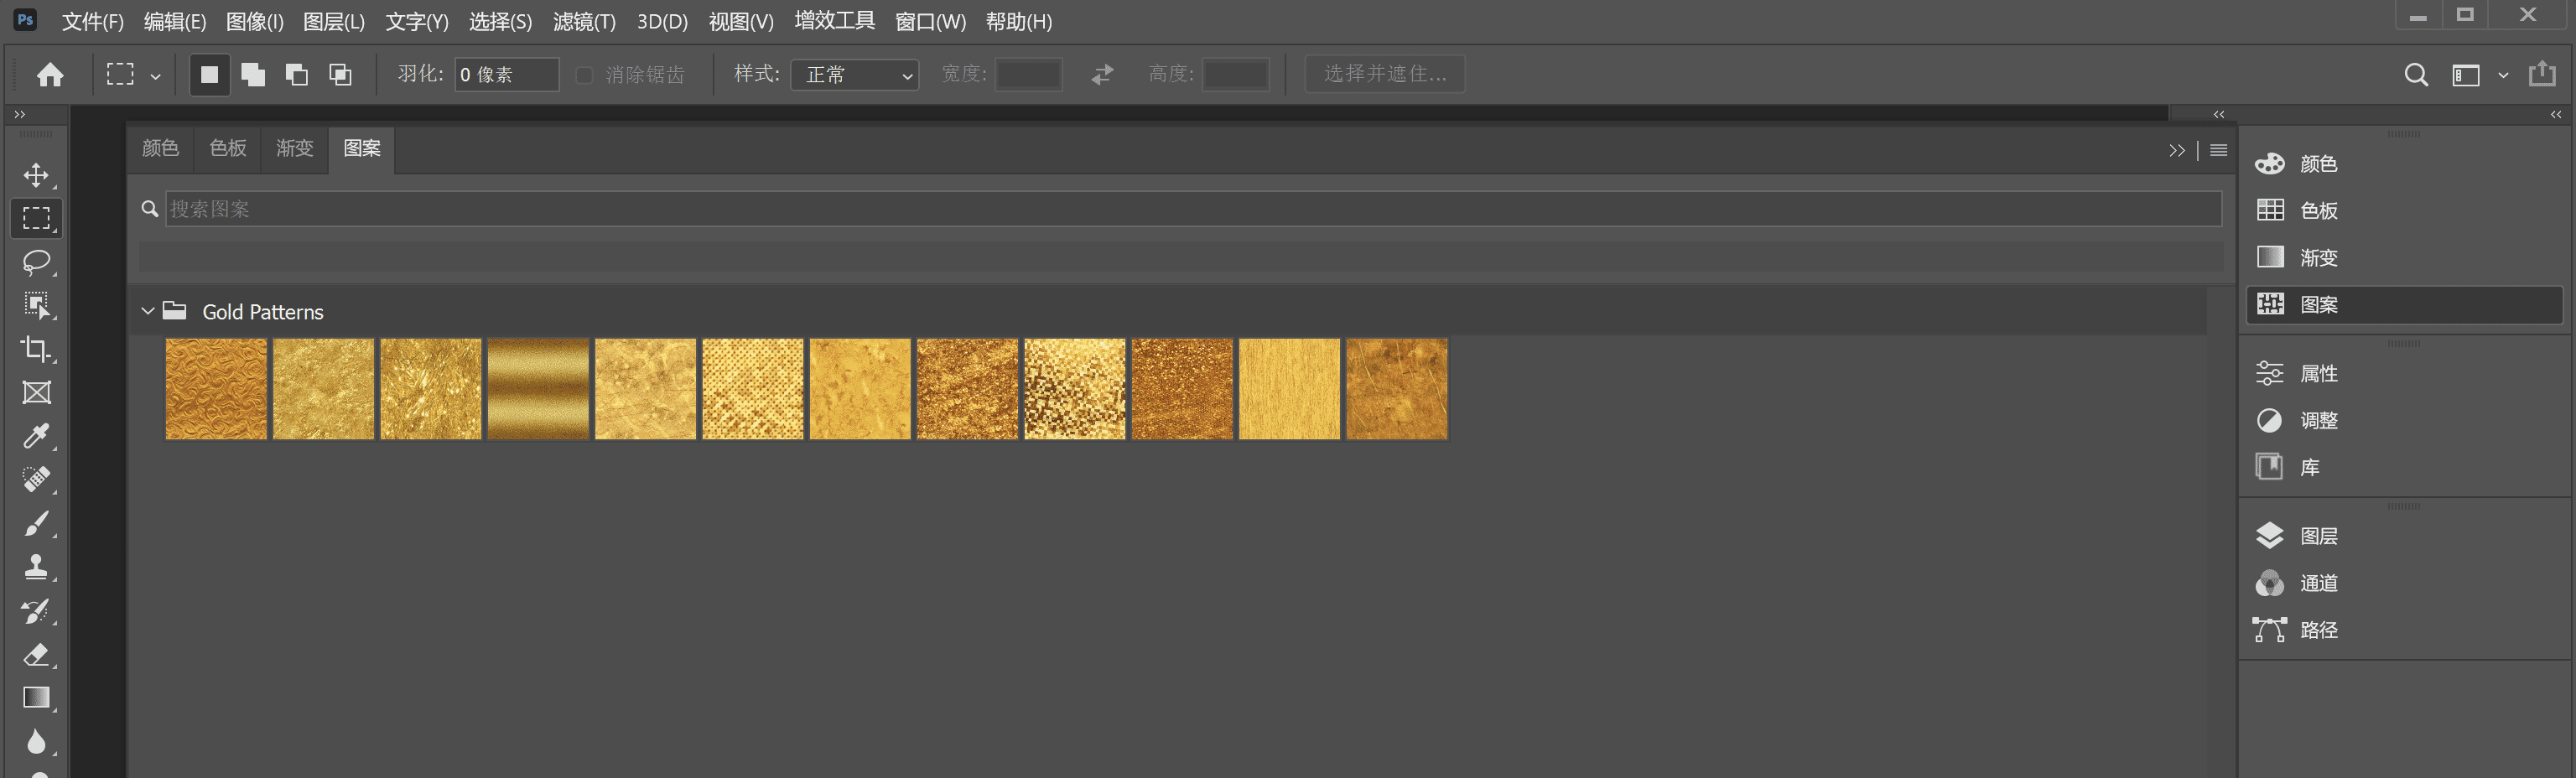The image size is (2576, 778).
Task: Choose Intersect with selection mode
Action: click(x=340, y=75)
